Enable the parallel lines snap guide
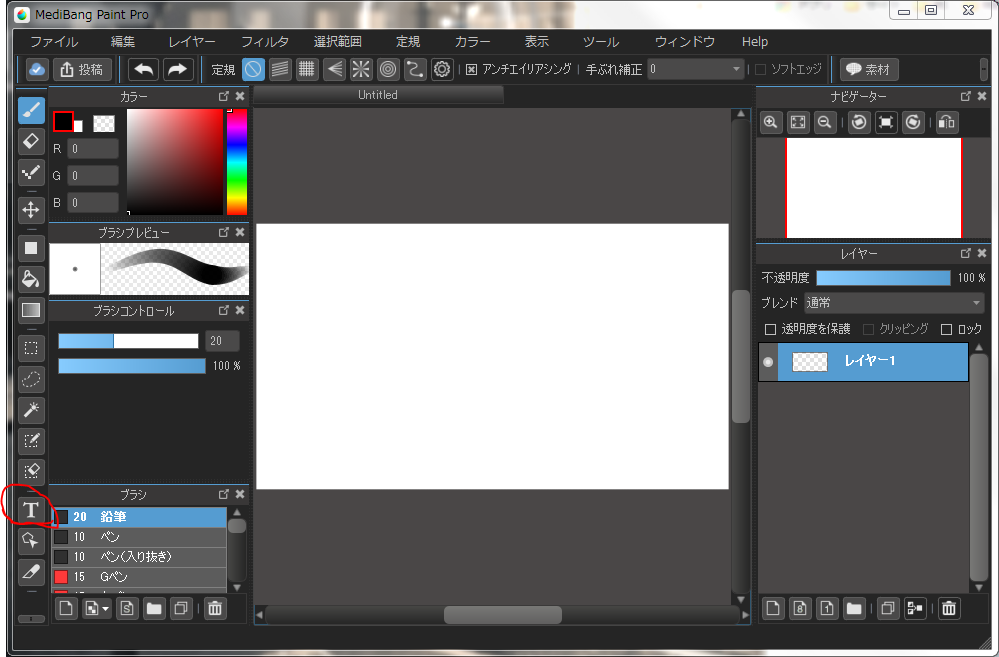The height and width of the screenshot is (657, 999). coord(280,69)
